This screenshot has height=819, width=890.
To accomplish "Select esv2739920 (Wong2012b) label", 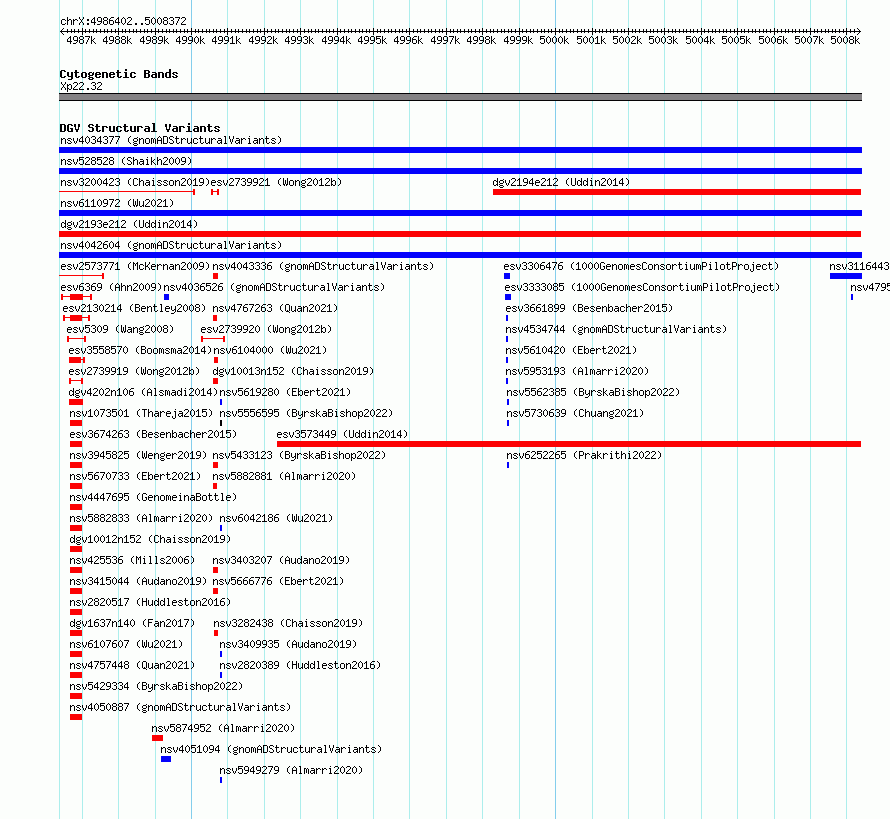I will [x=266, y=329].
